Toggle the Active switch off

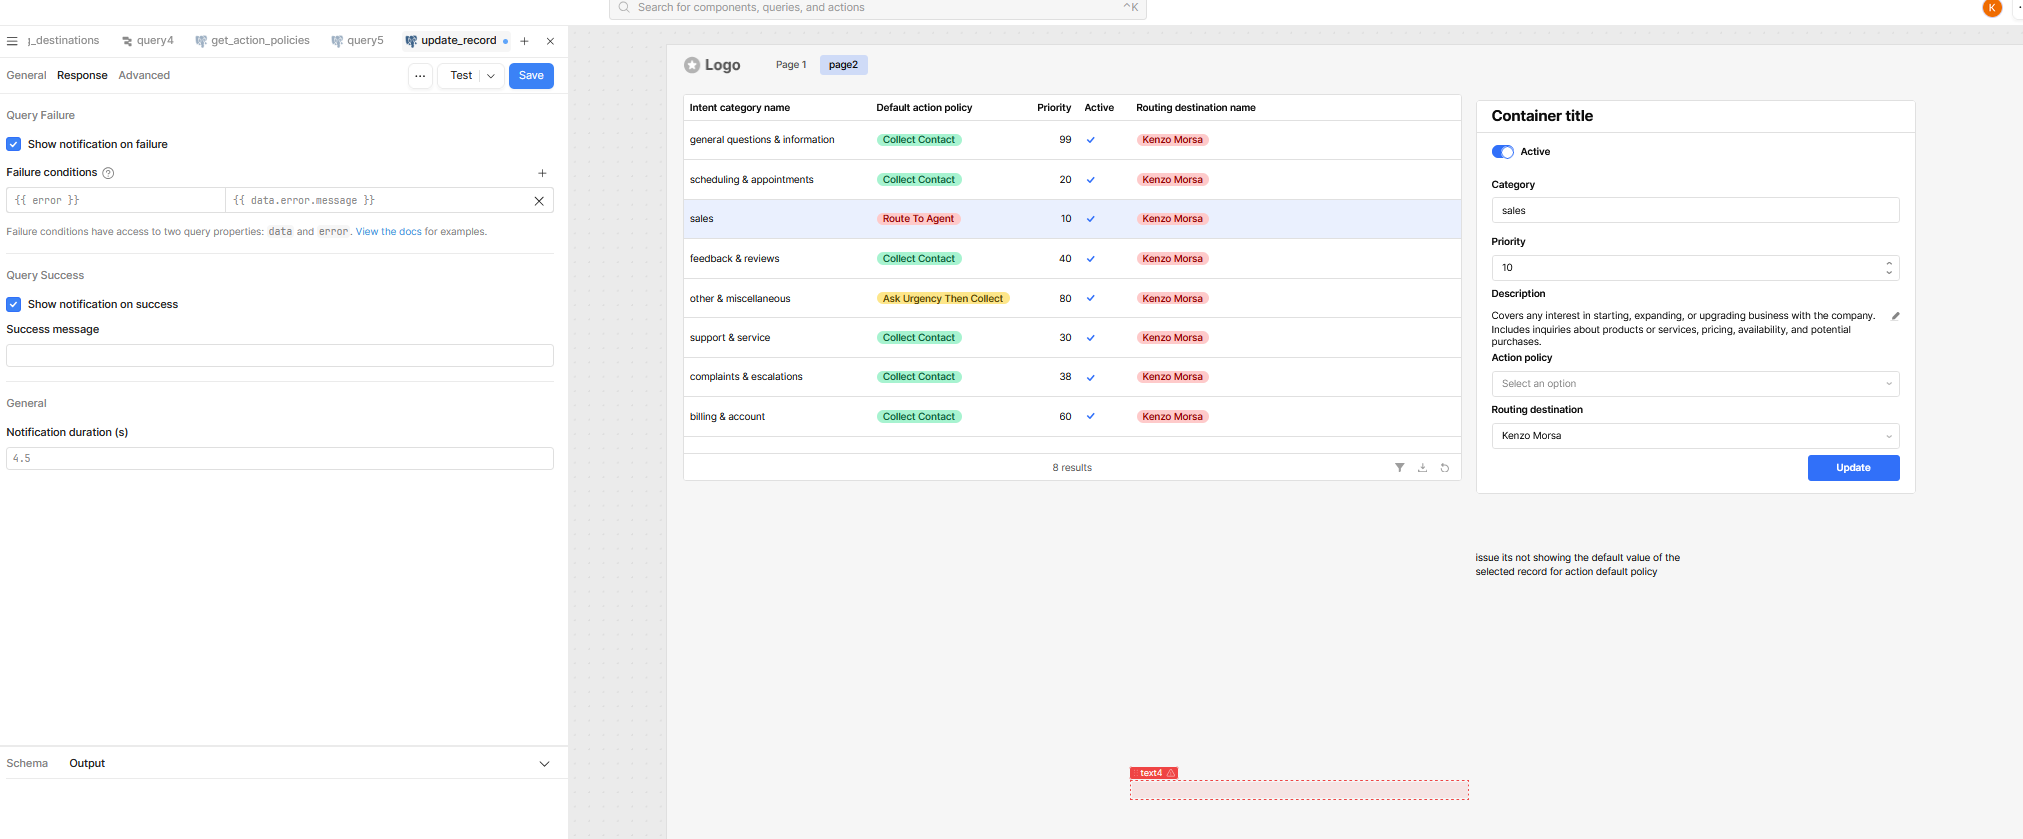coord(1502,152)
